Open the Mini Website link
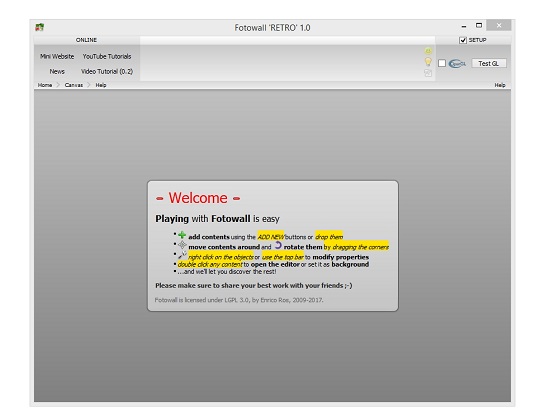 [x=57, y=56]
